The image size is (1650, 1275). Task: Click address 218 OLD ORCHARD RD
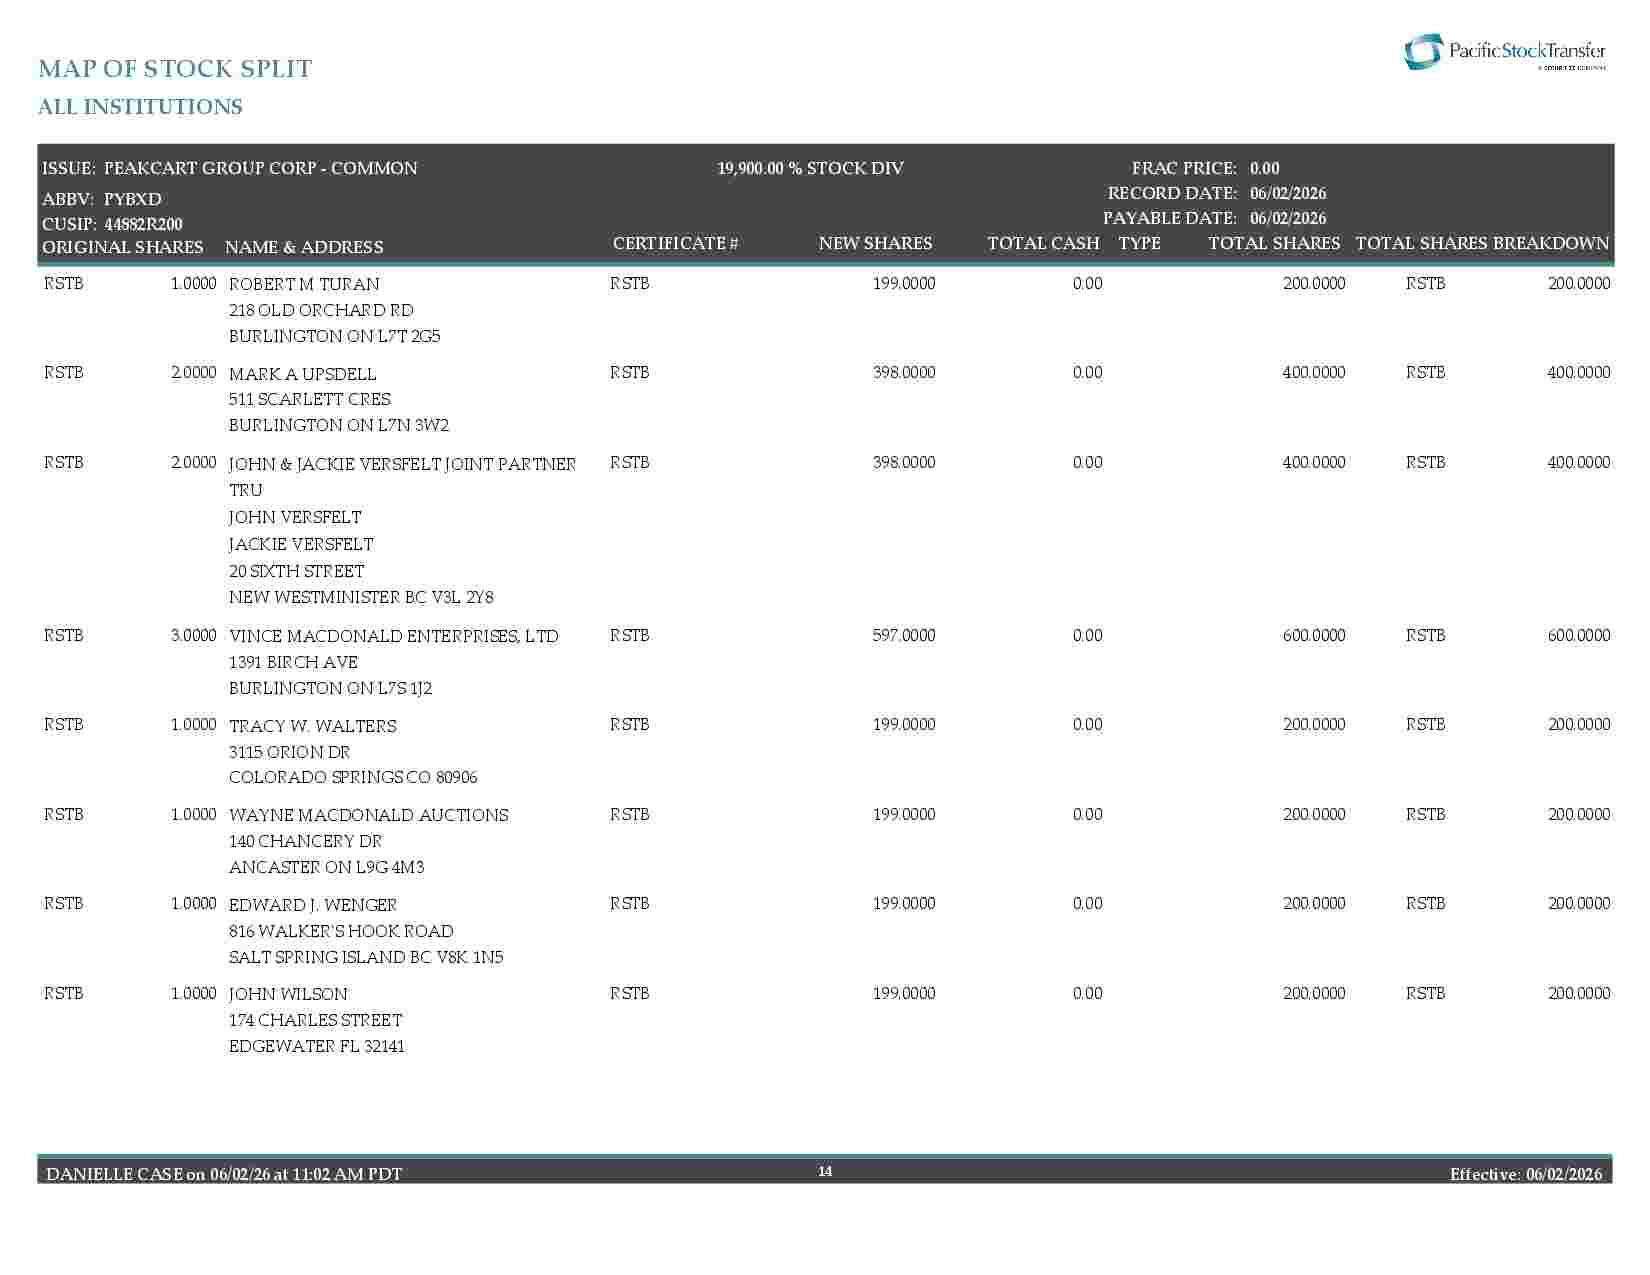(321, 310)
